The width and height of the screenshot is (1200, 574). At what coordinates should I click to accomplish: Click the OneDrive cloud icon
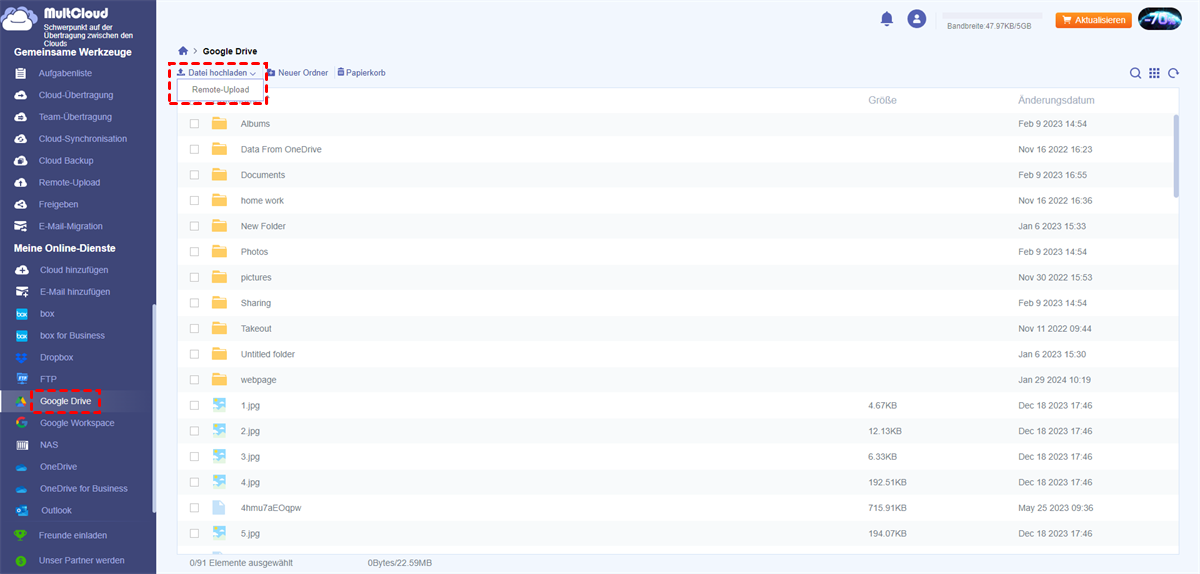tap(20, 467)
